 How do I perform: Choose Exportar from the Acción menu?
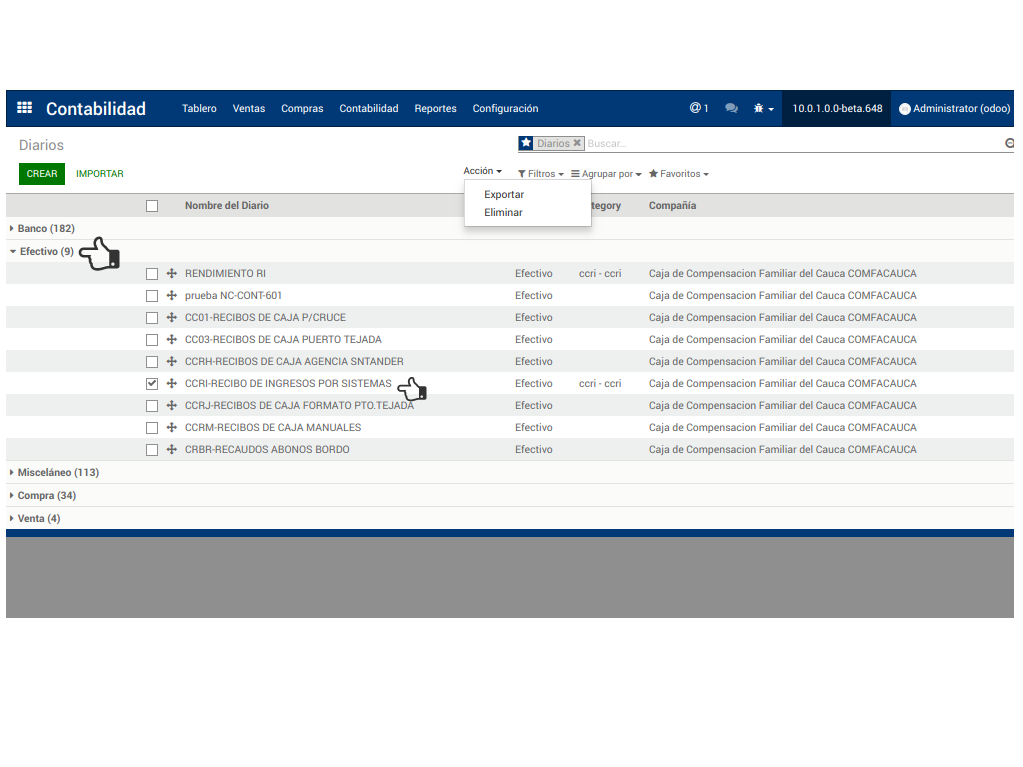[x=504, y=195]
